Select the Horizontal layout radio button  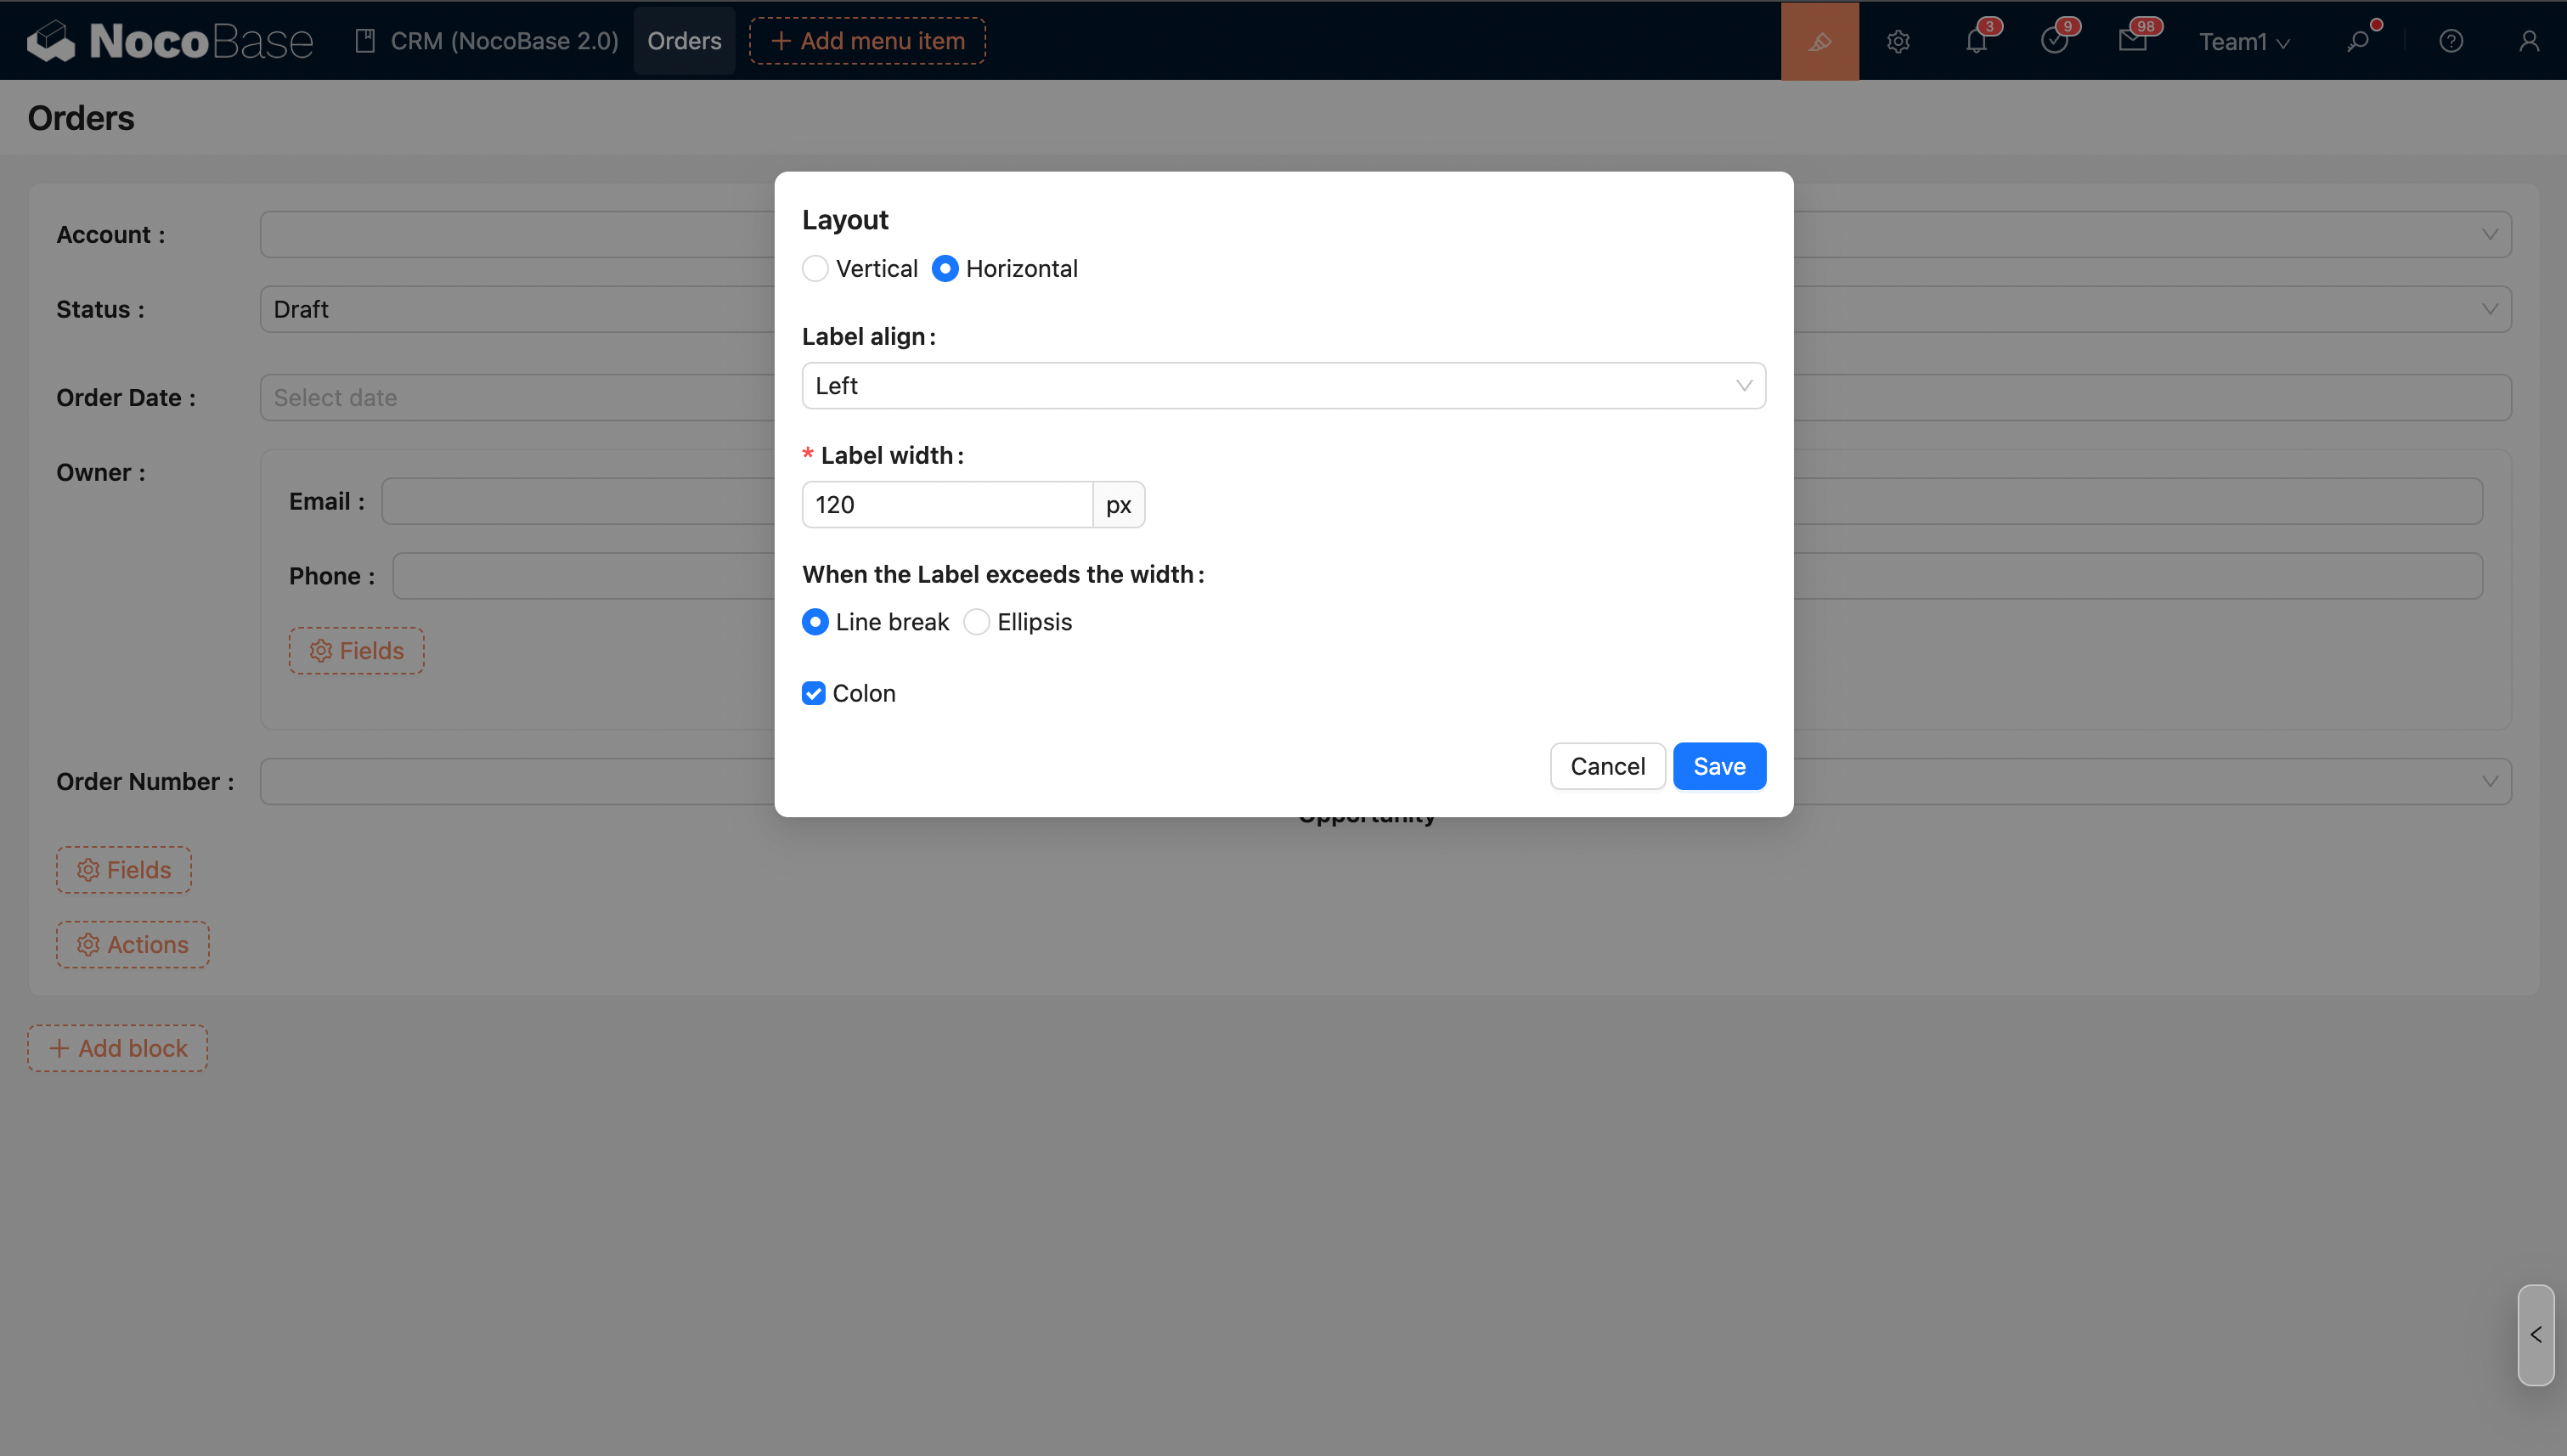tap(945, 269)
